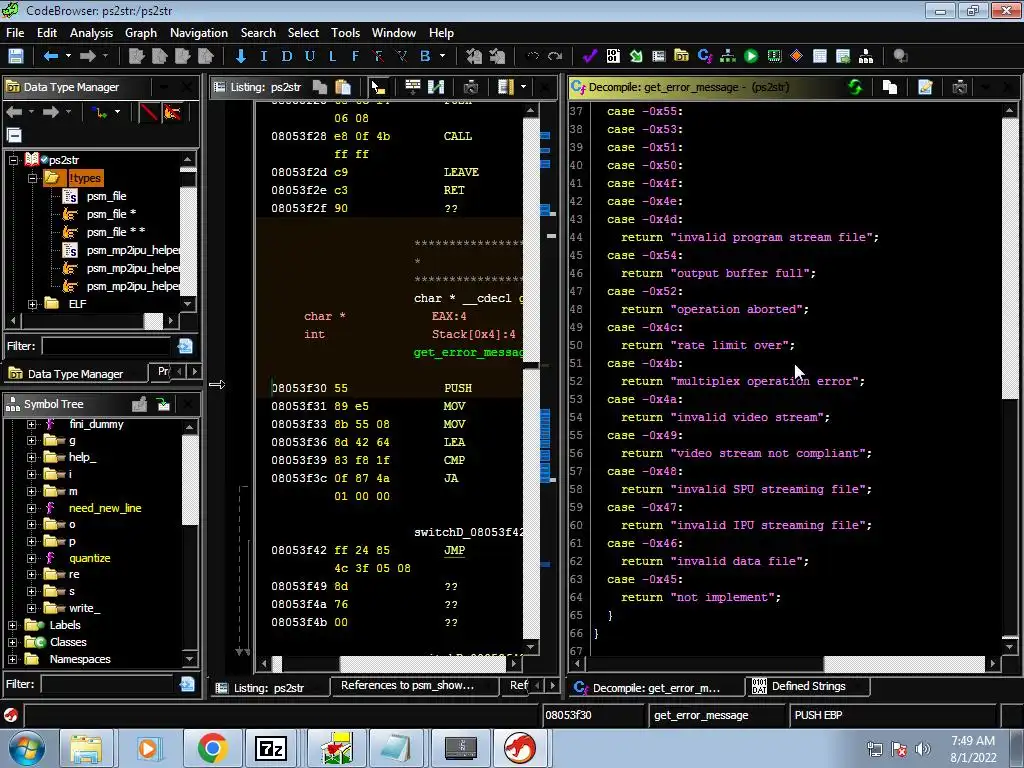Expand the Labels node in Symbol Tree
Screen dimensions: 1024x768
tap(12, 625)
